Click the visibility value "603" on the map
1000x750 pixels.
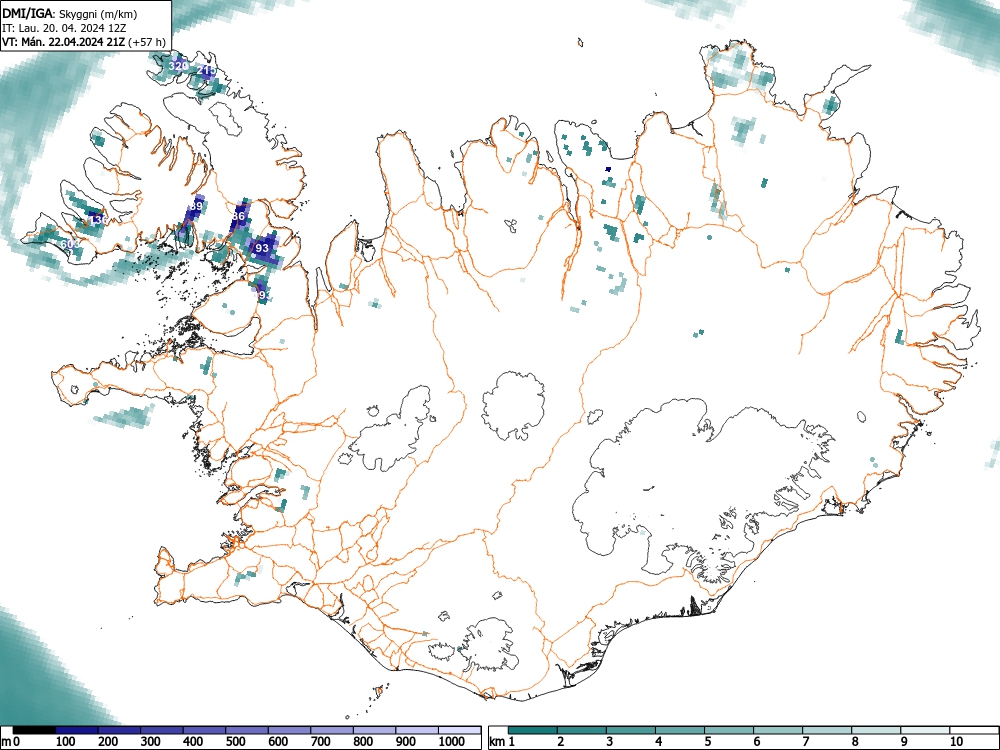point(70,244)
